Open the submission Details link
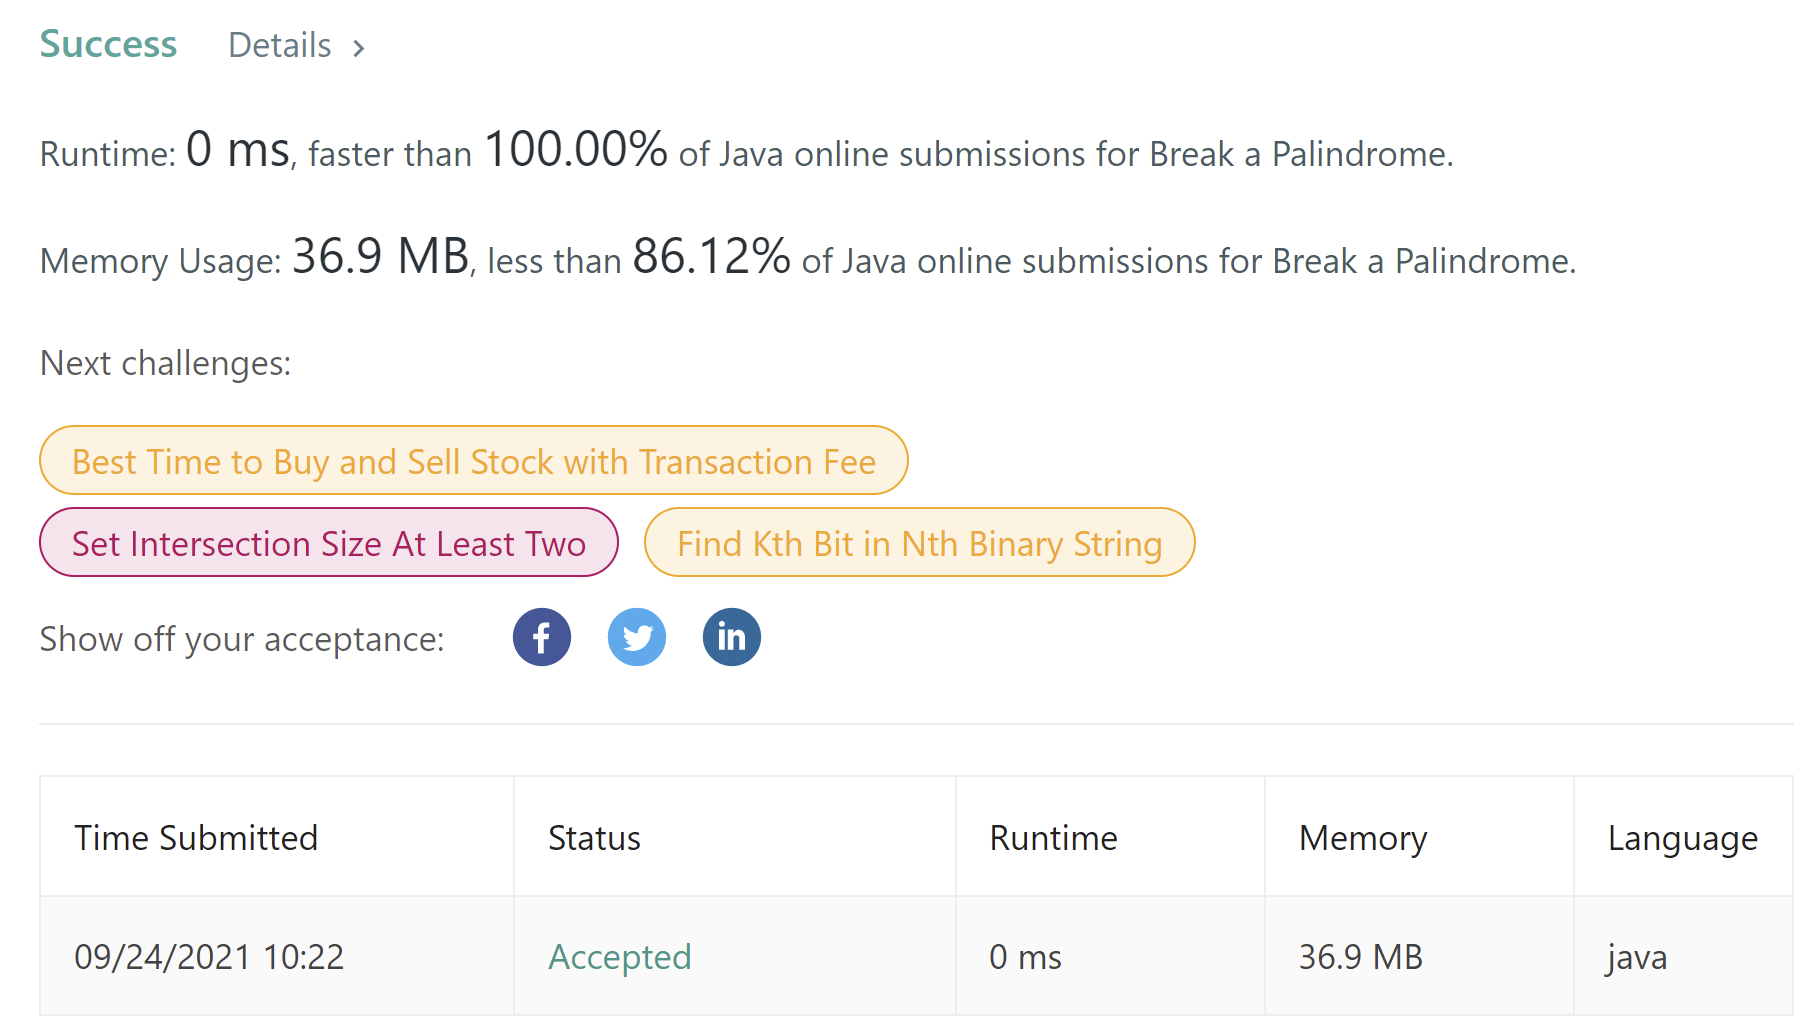The height and width of the screenshot is (1024, 1805). [x=280, y=46]
